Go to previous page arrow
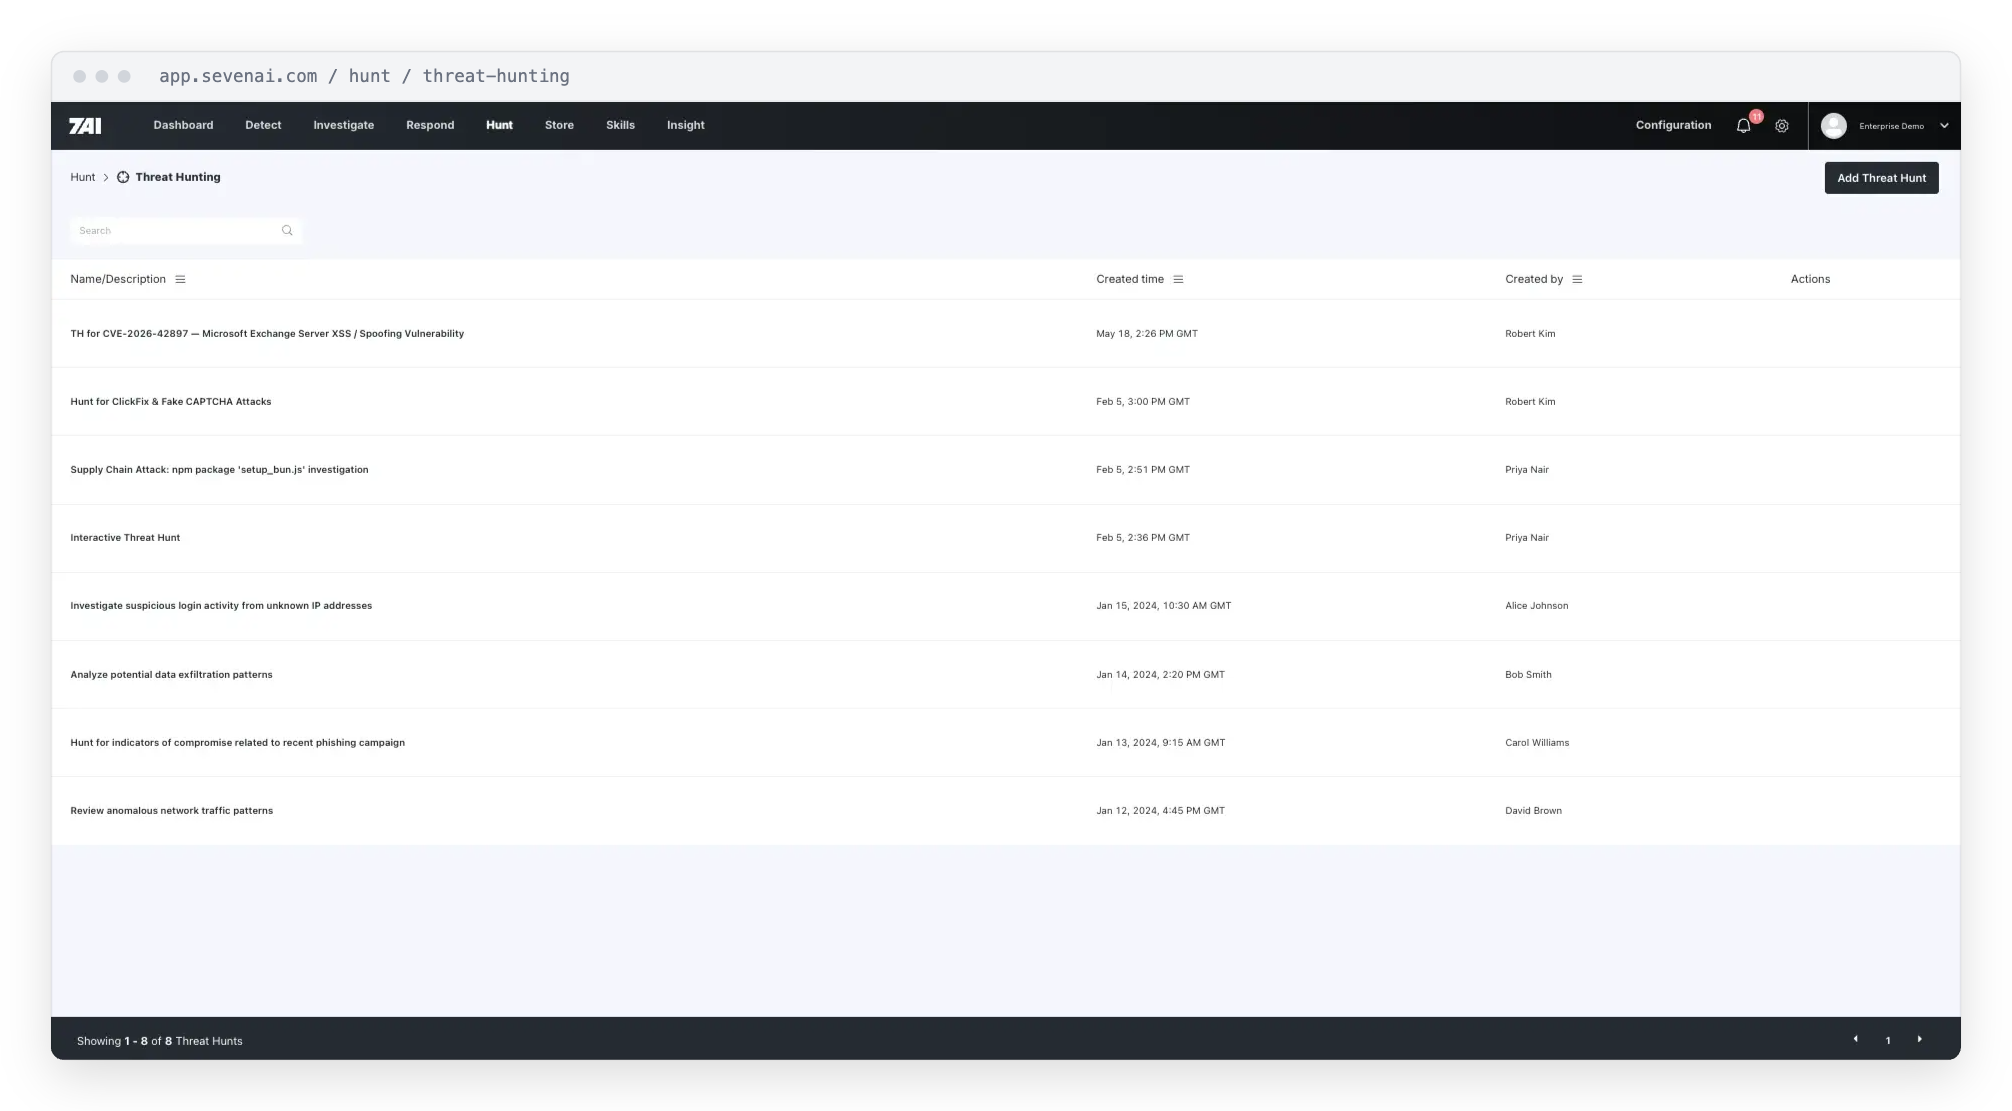Viewport: 2012px width, 1111px height. click(x=1856, y=1039)
